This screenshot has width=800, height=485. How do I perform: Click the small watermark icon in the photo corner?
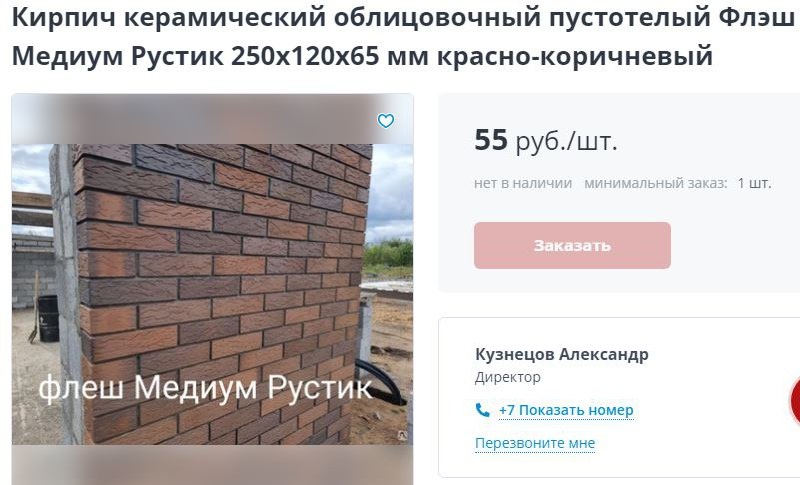pyautogui.click(x=402, y=435)
